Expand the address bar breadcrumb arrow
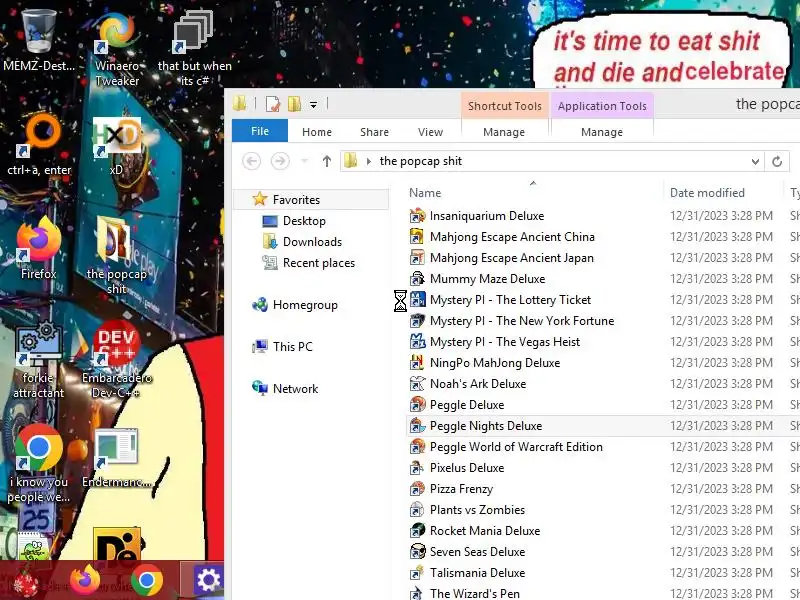 click(x=368, y=161)
